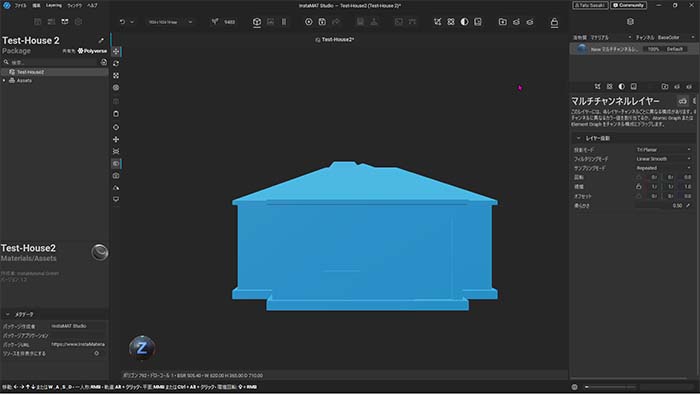Click the Polyverse link

point(92,51)
